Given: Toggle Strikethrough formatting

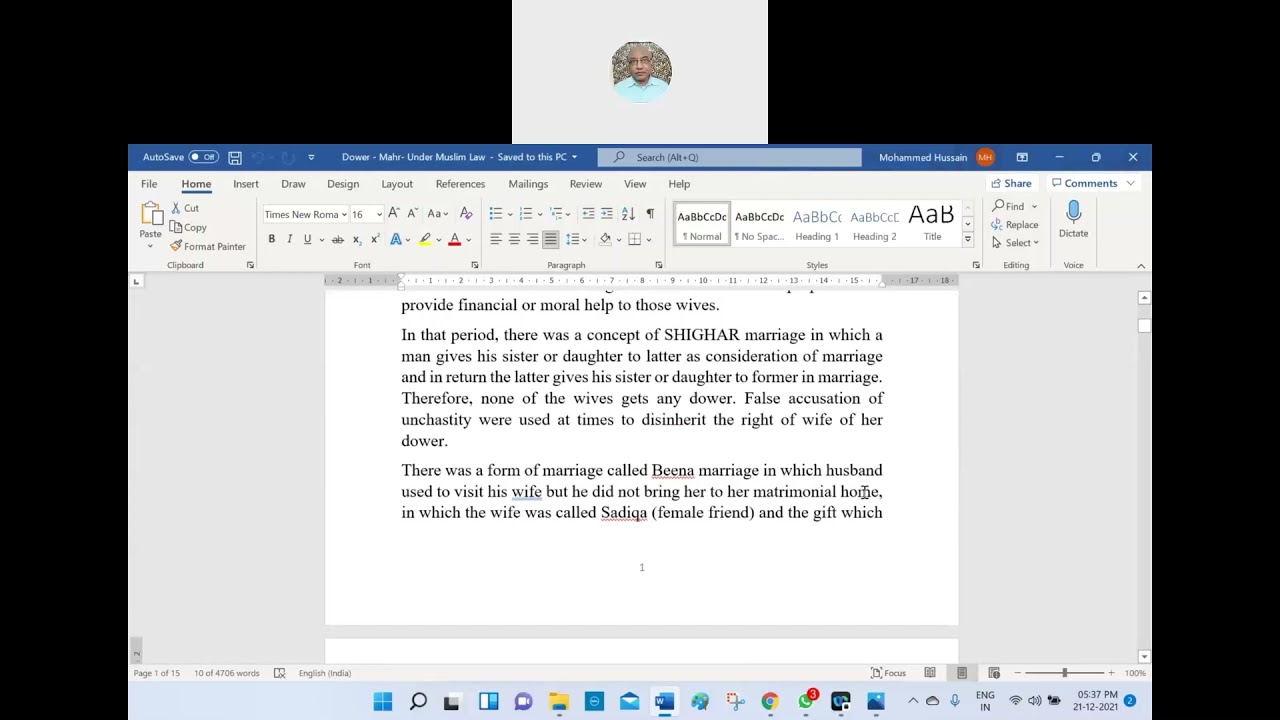Looking at the screenshot, I should pos(338,239).
